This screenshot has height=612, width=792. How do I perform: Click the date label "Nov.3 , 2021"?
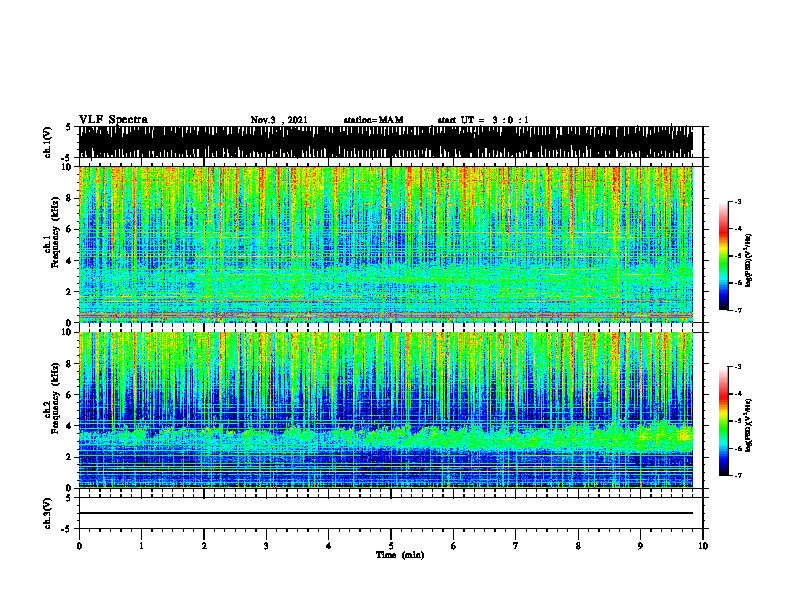click(279, 120)
